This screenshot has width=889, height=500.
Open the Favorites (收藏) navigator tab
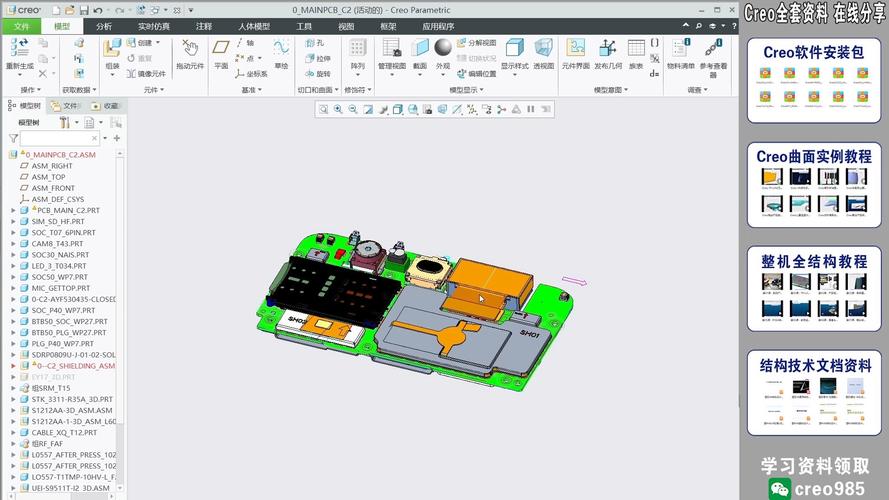tap(105, 106)
